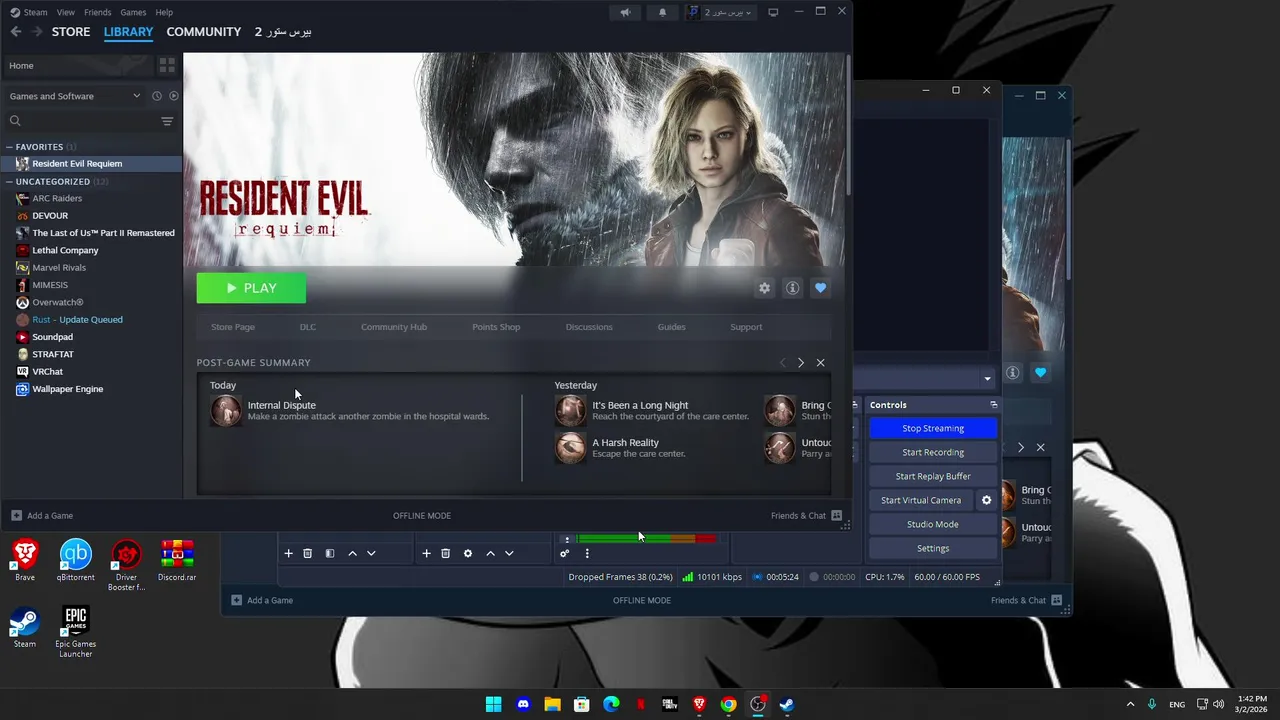Toggle OBS Studio Mode
Viewport: 1280px width, 720px height.
click(933, 524)
